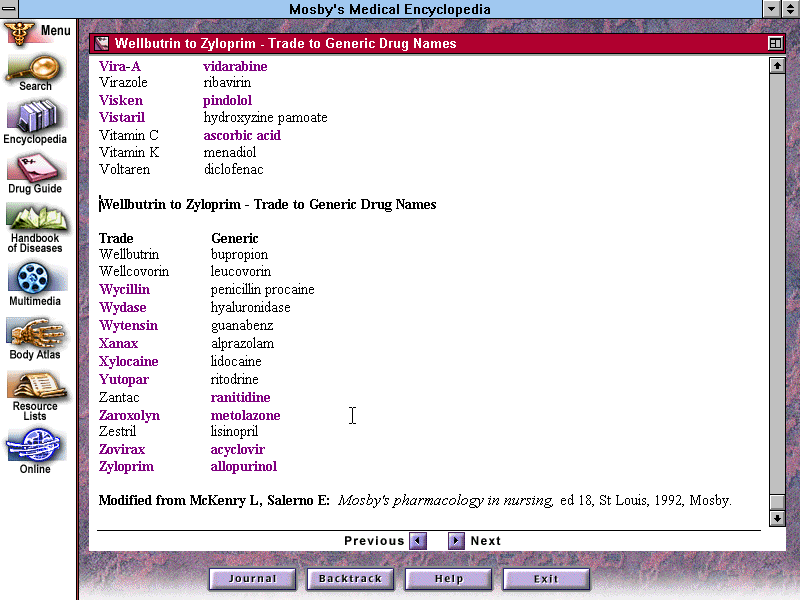Open the Xylocaine link
This screenshot has height=600, width=800.
click(x=129, y=362)
